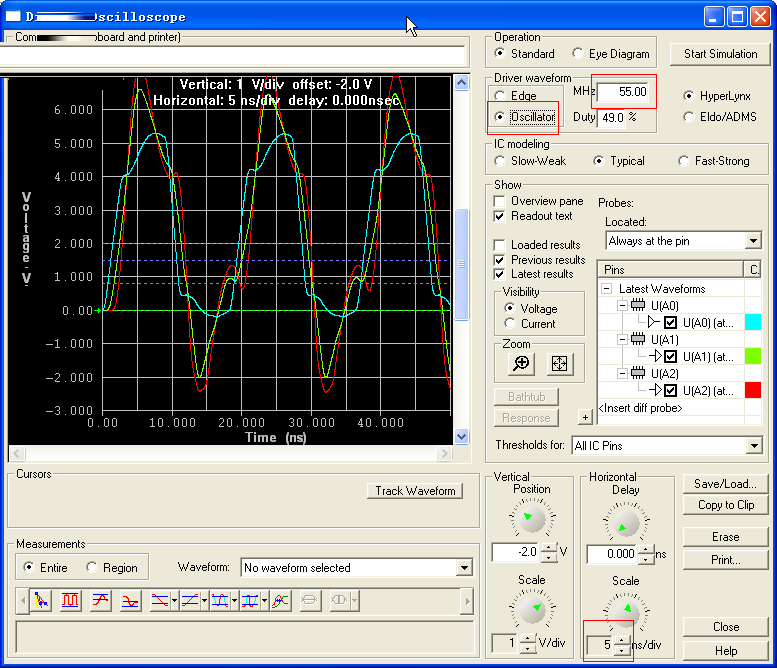Uncheck the U(A1) waveform checkbox
This screenshot has height=668, width=777.
(x=671, y=356)
